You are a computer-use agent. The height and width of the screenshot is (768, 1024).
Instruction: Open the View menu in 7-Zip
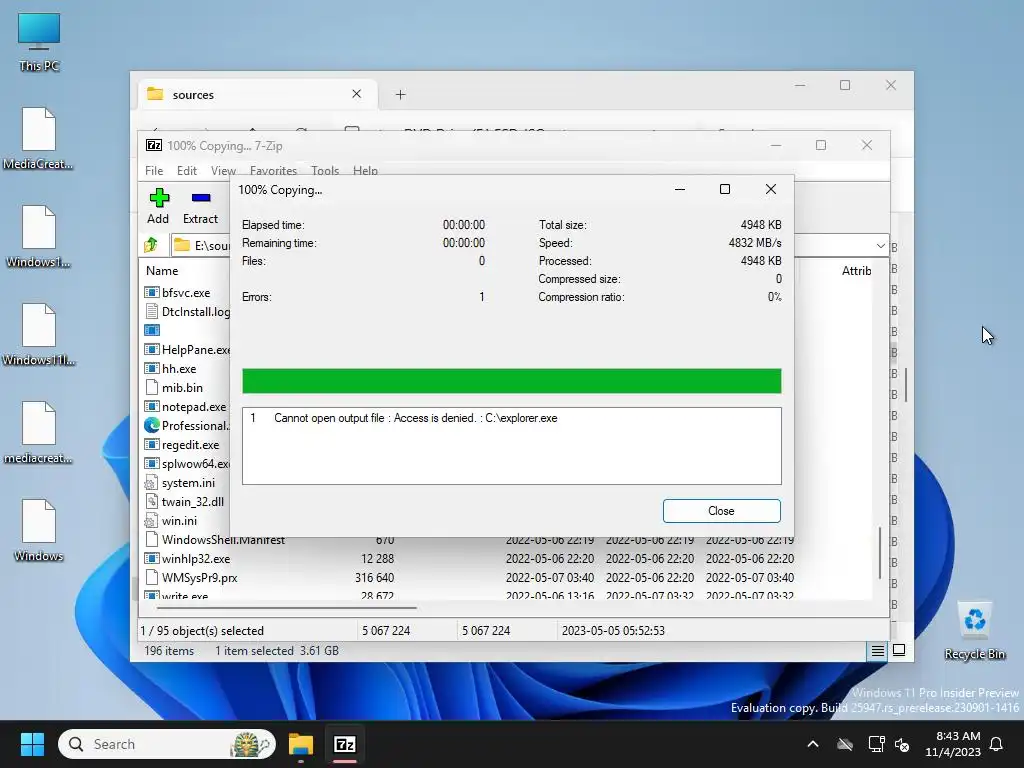click(223, 170)
